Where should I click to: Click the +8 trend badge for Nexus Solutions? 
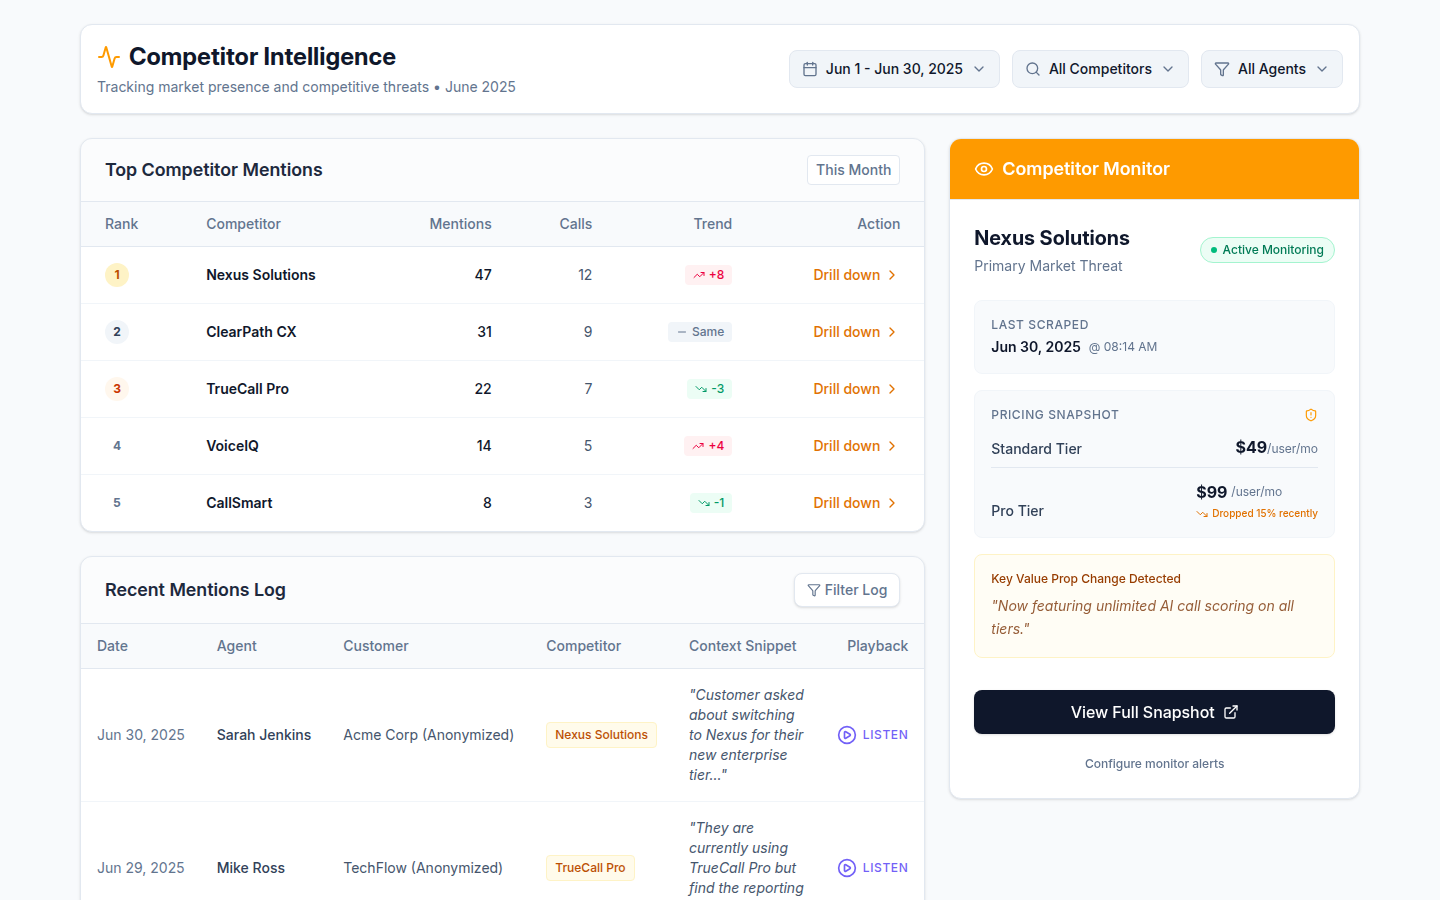(708, 275)
